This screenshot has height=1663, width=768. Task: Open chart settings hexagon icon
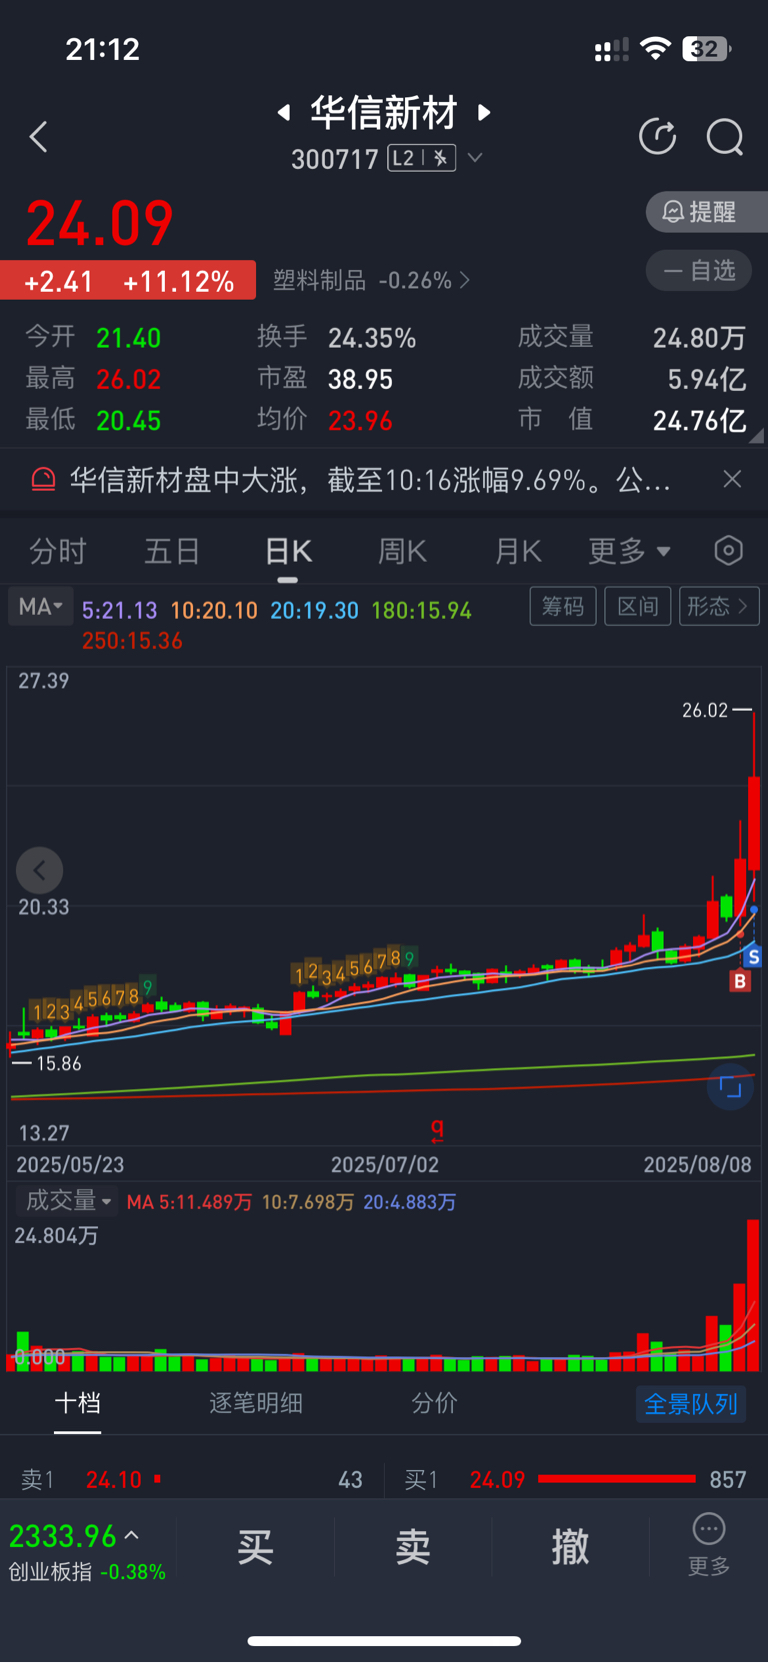click(729, 550)
